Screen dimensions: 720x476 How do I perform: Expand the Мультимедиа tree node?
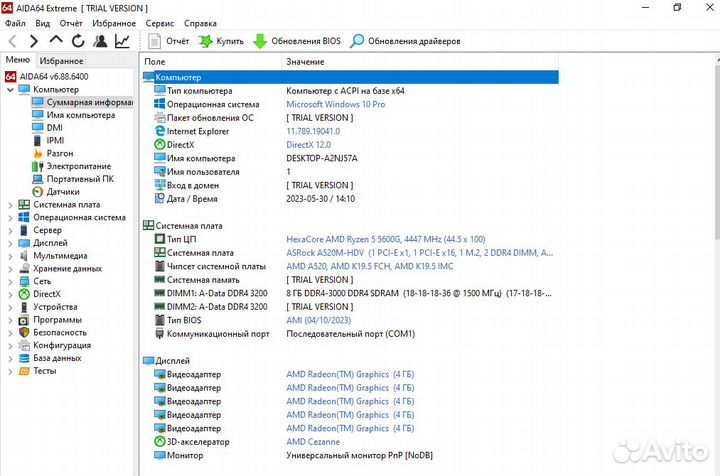click(10, 256)
